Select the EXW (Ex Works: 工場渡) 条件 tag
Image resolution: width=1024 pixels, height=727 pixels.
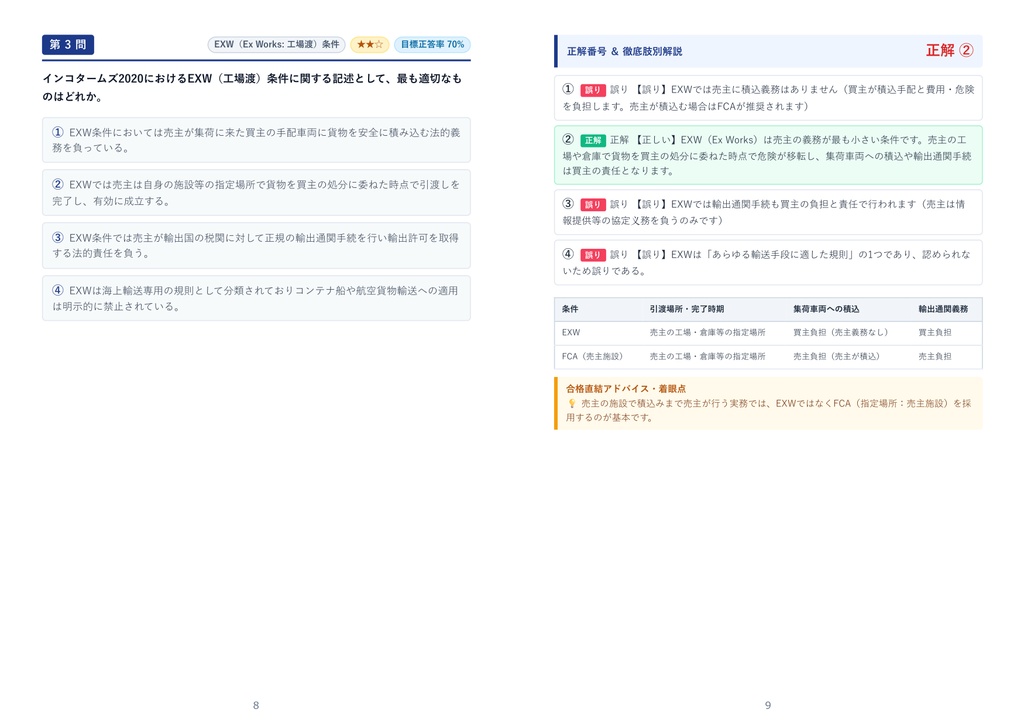point(276,44)
